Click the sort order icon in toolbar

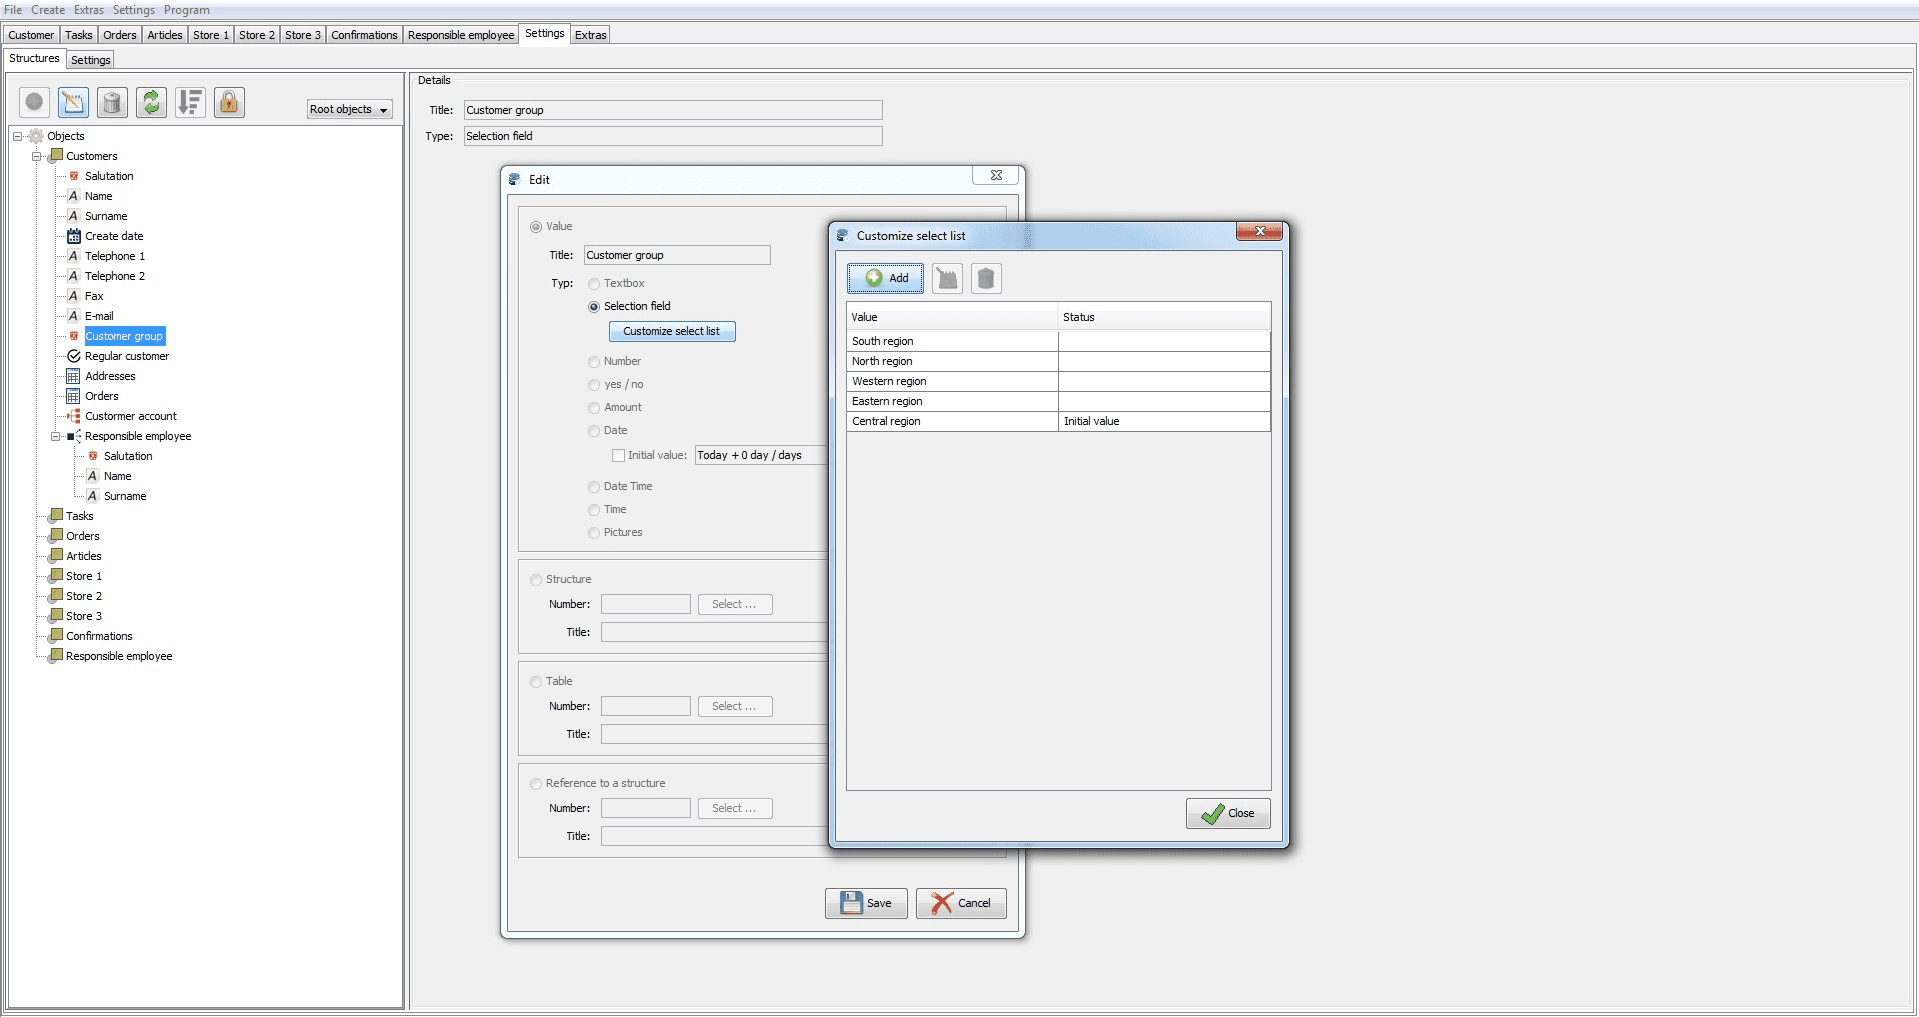190,102
